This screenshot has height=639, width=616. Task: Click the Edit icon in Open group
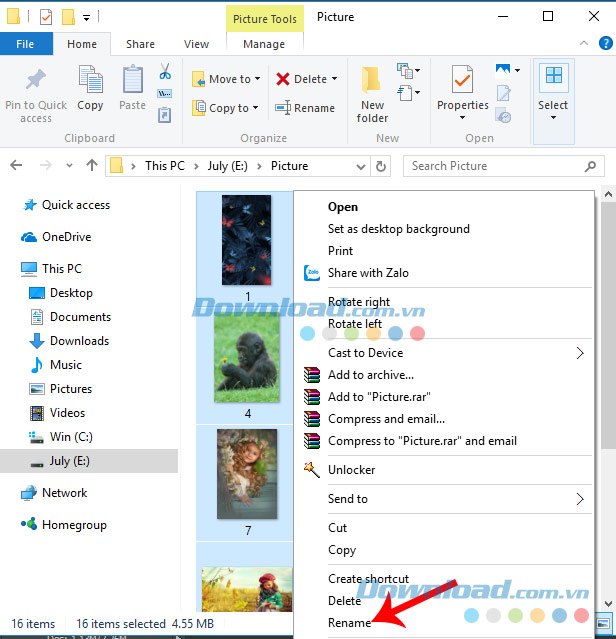(x=503, y=93)
